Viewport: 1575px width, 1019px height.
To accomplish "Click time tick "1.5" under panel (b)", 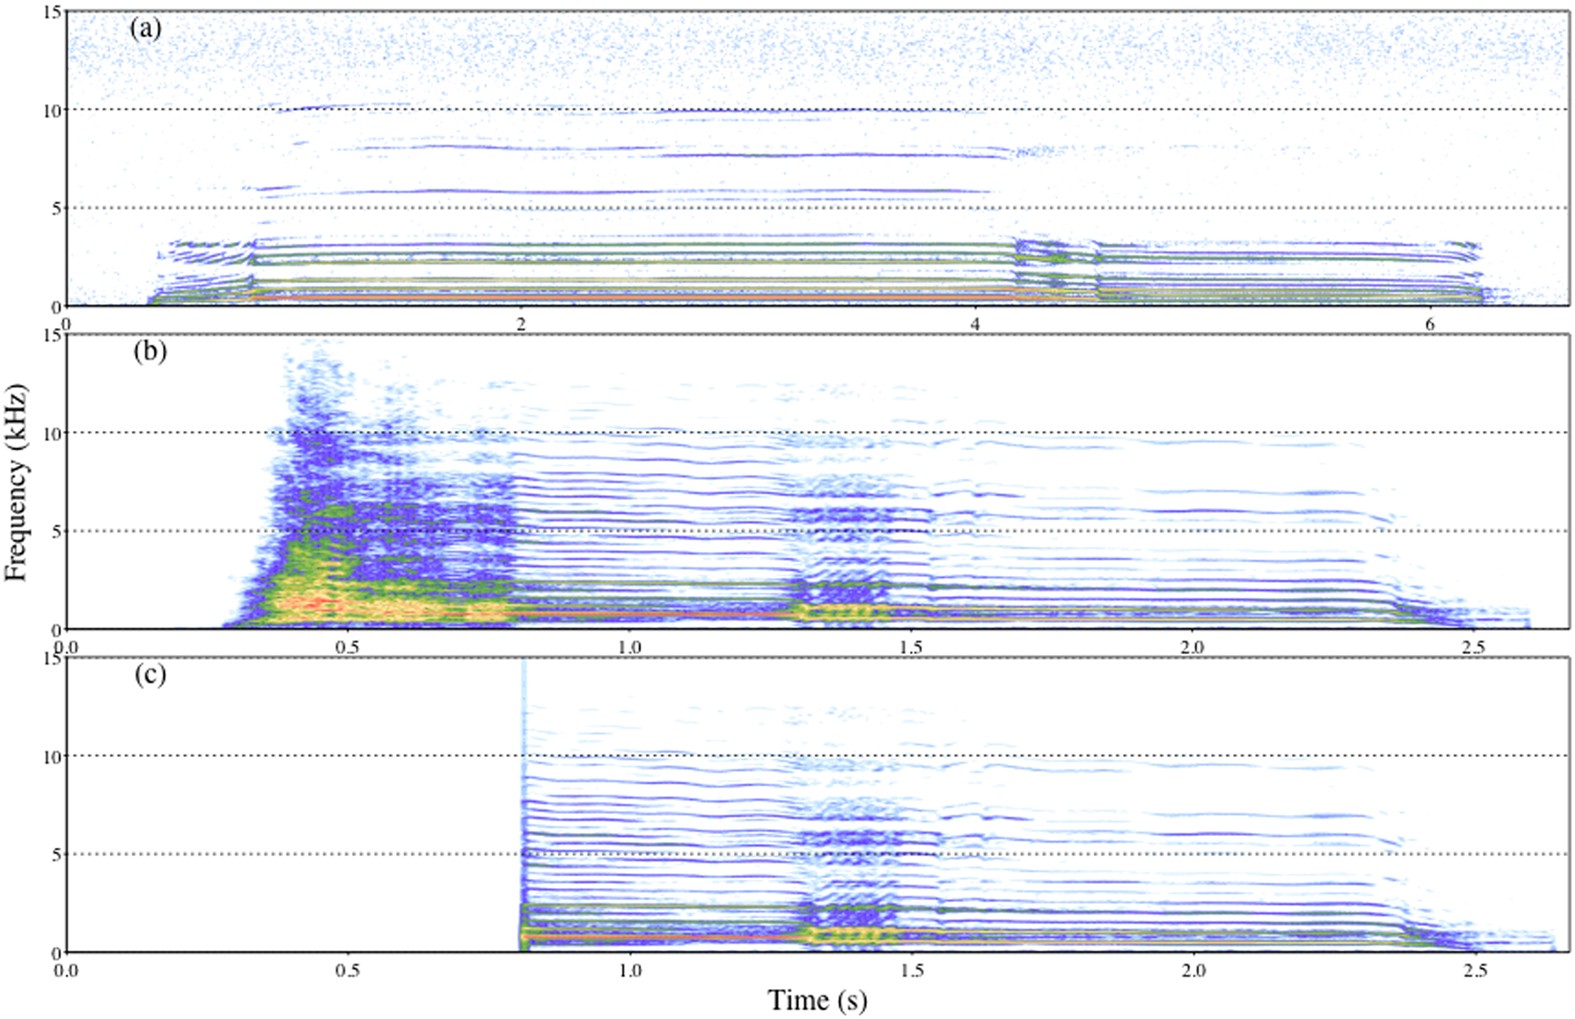I will tap(911, 647).
